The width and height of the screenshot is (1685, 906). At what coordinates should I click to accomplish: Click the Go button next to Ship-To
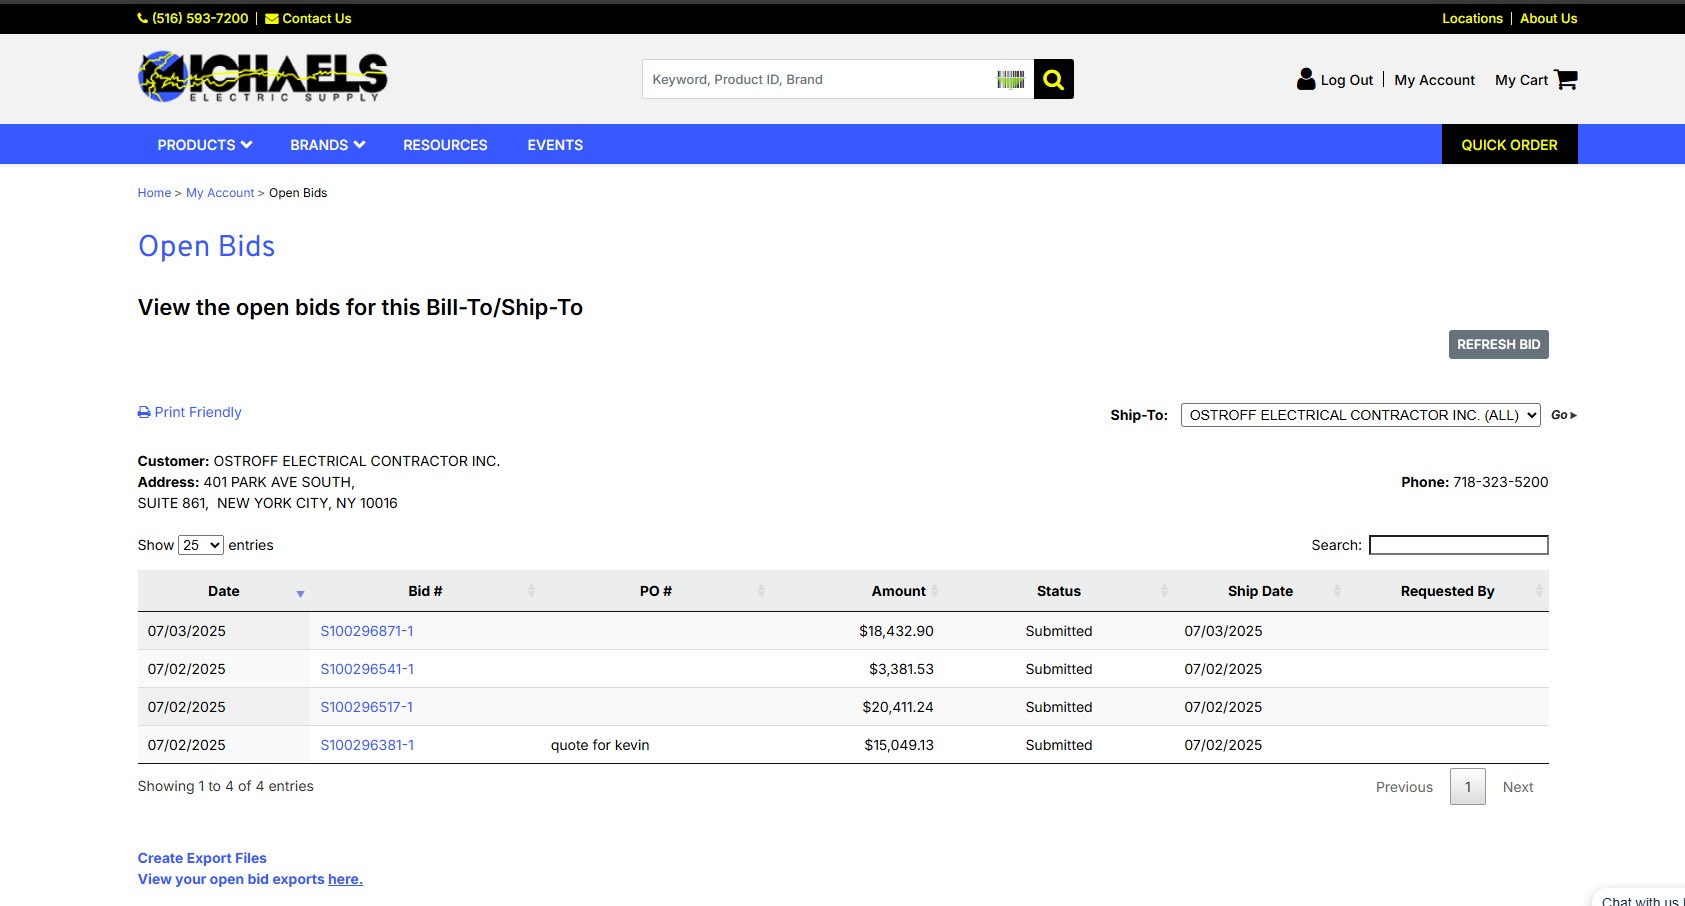tap(1563, 415)
